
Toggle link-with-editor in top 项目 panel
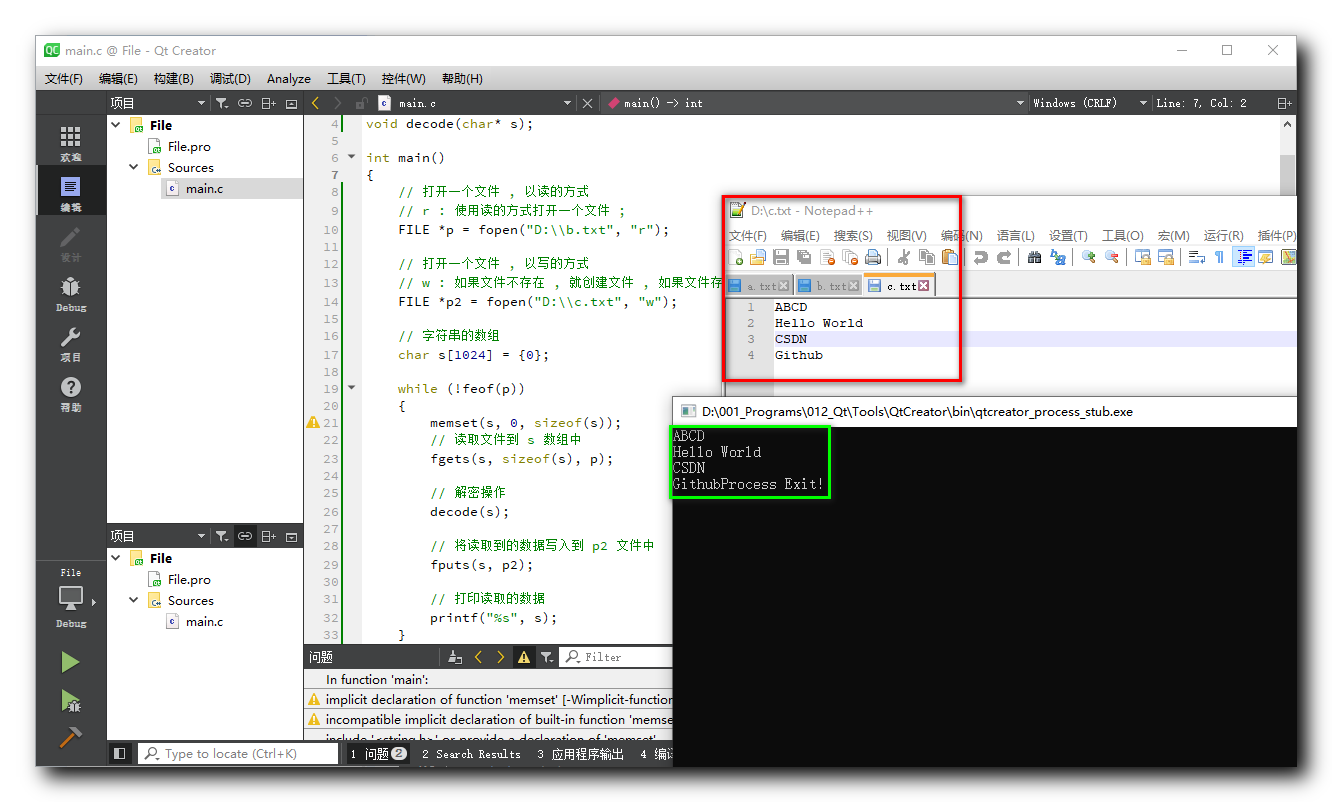pos(245,103)
